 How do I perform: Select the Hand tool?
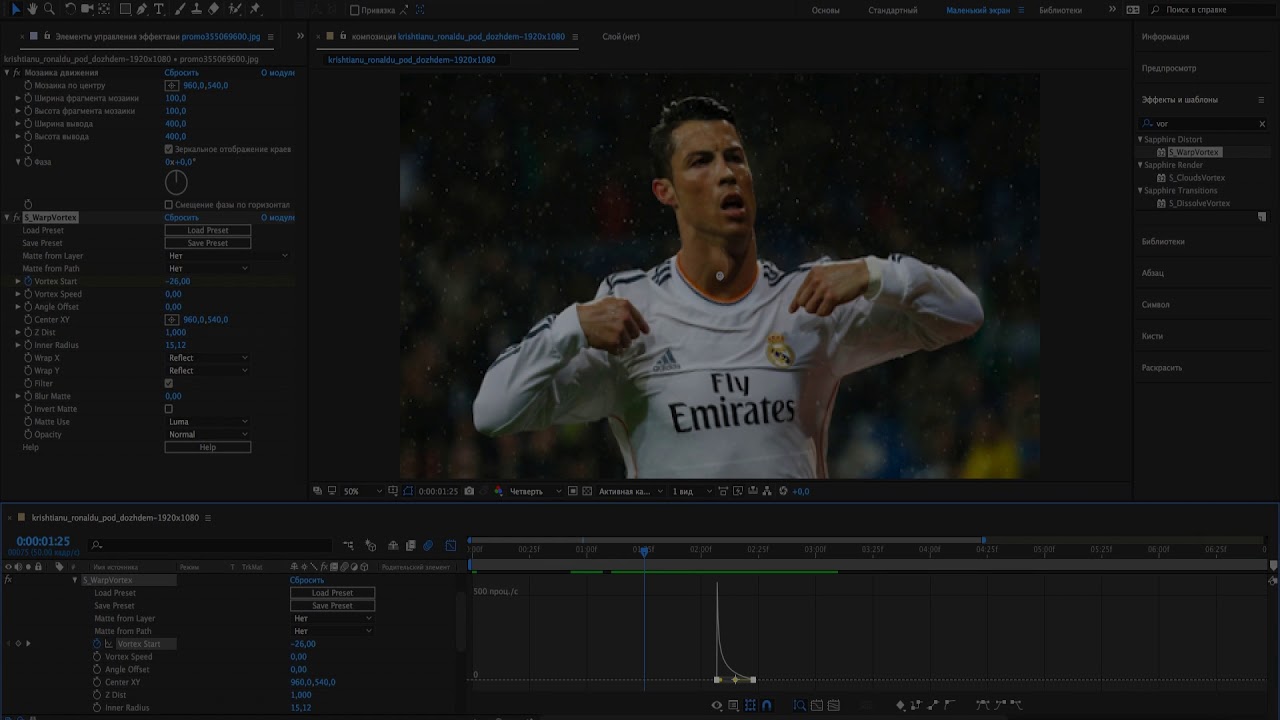point(32,9)
